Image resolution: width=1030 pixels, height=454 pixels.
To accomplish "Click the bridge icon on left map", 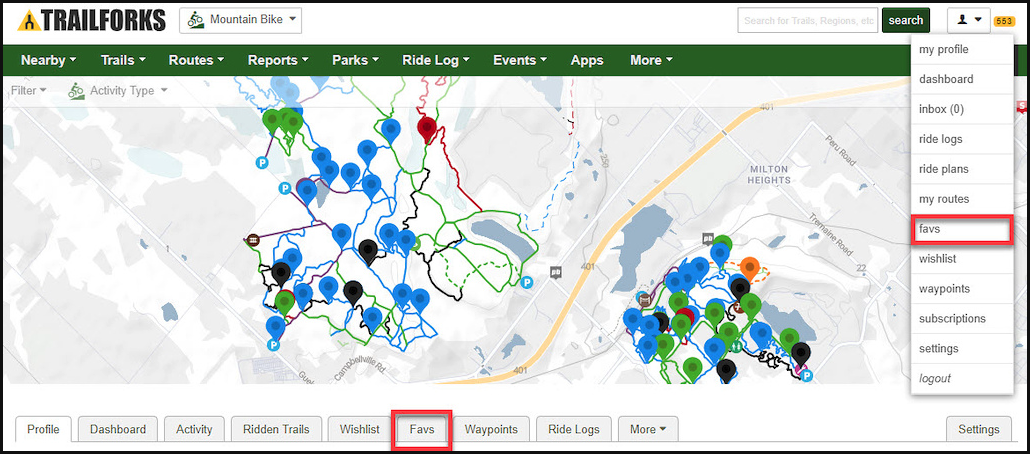I will 253,240.
